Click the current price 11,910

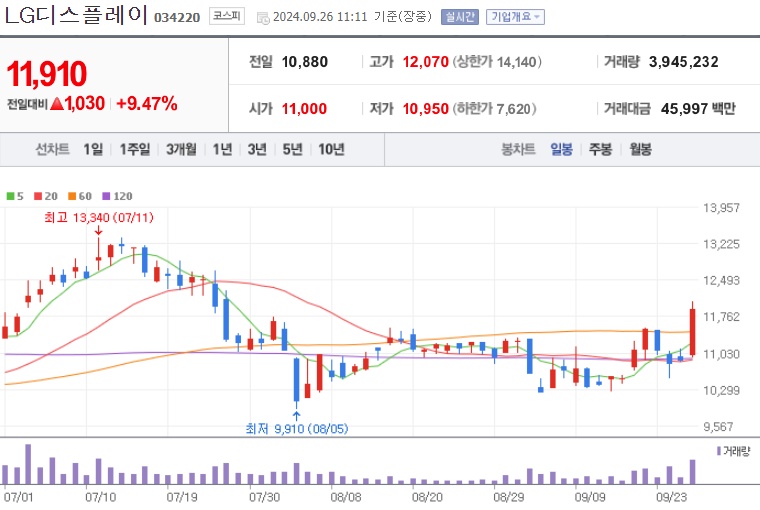tap(47, 74)
